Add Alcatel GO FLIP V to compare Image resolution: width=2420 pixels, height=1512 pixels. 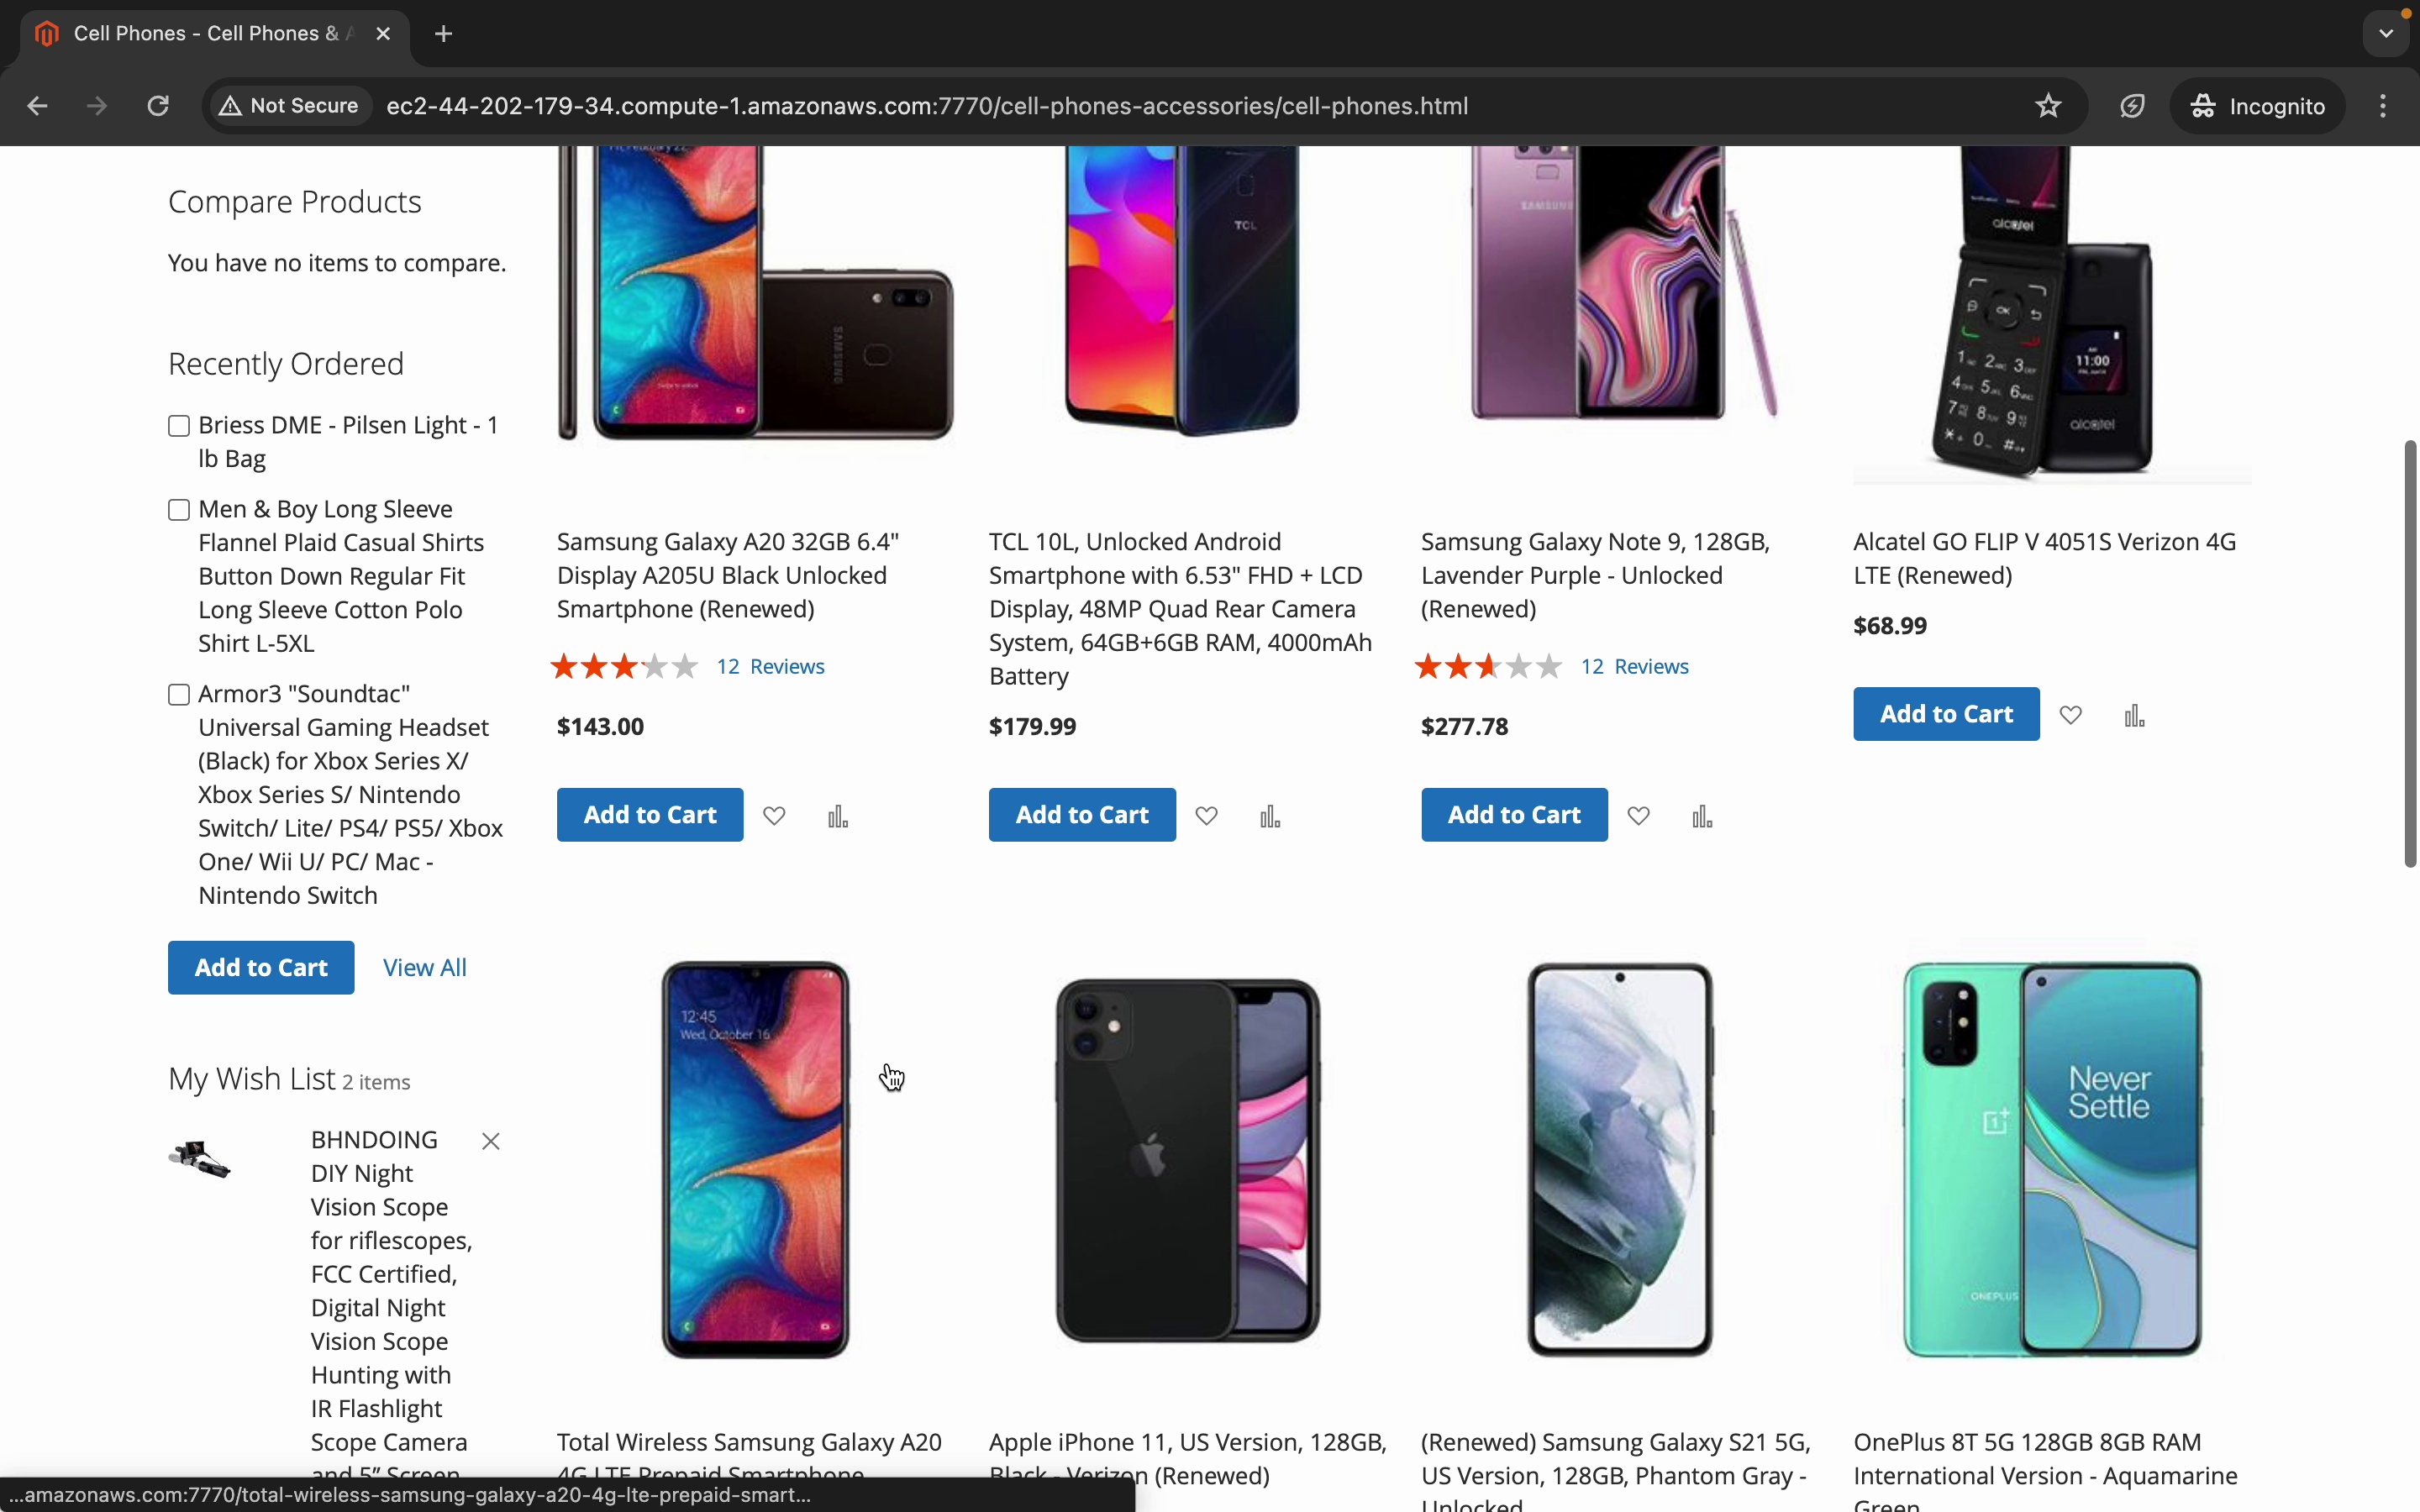coord(2134,715)
